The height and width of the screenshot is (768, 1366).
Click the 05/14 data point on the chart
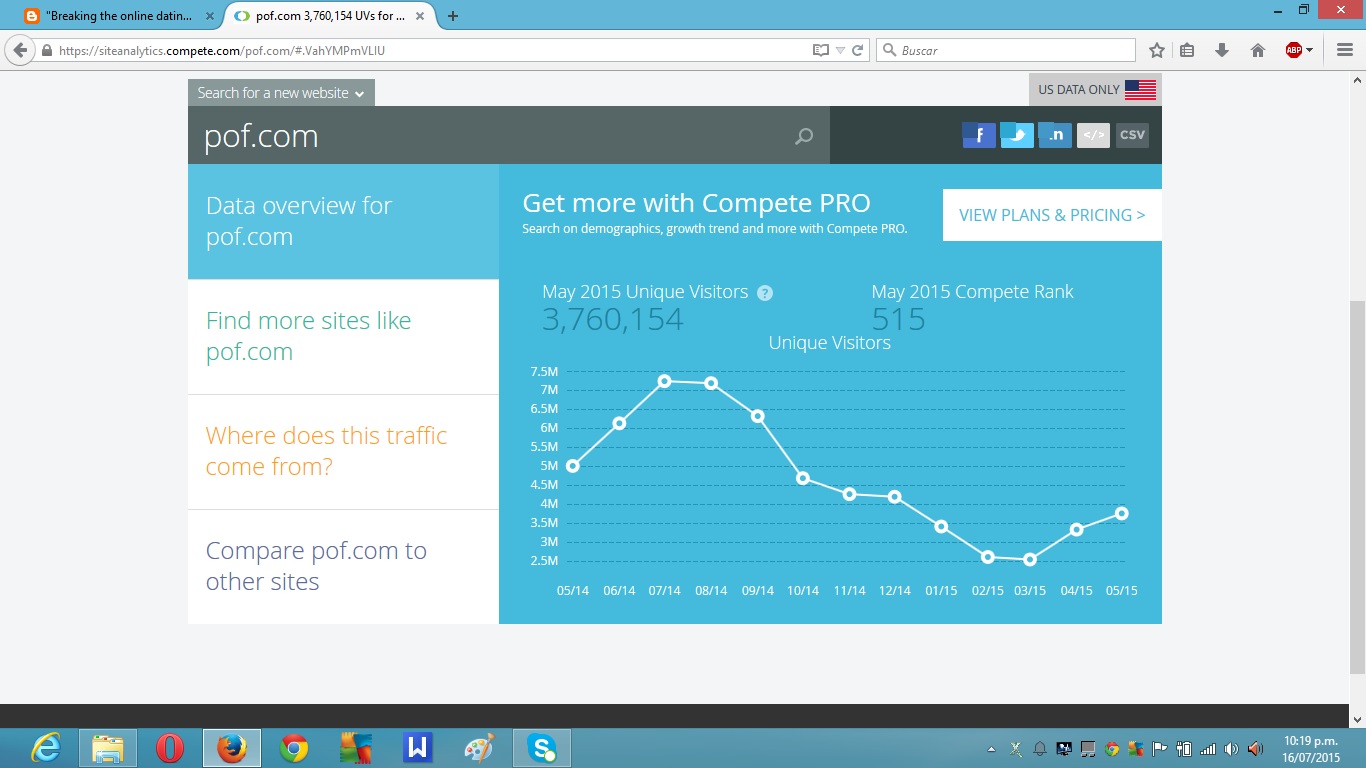click(x=572, y=466)
